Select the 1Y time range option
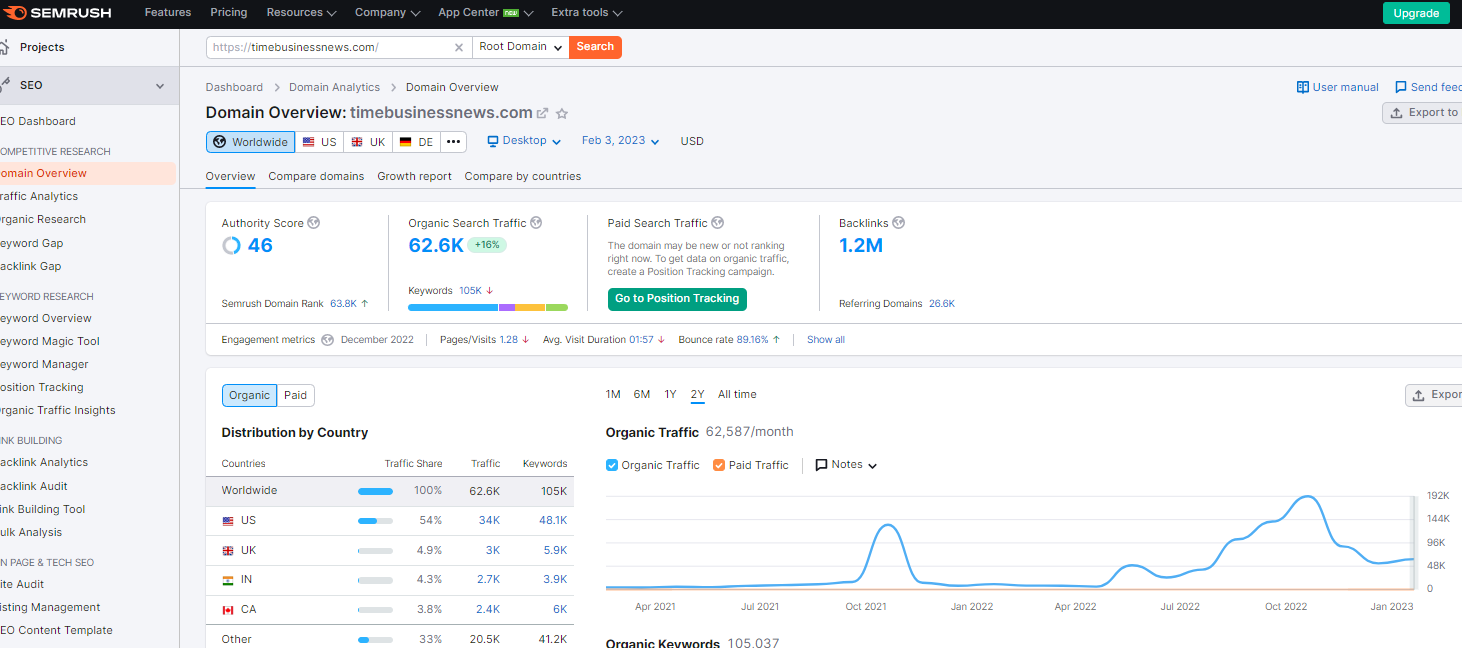Viewport: 1462px width, 648px height. [670, 394]
